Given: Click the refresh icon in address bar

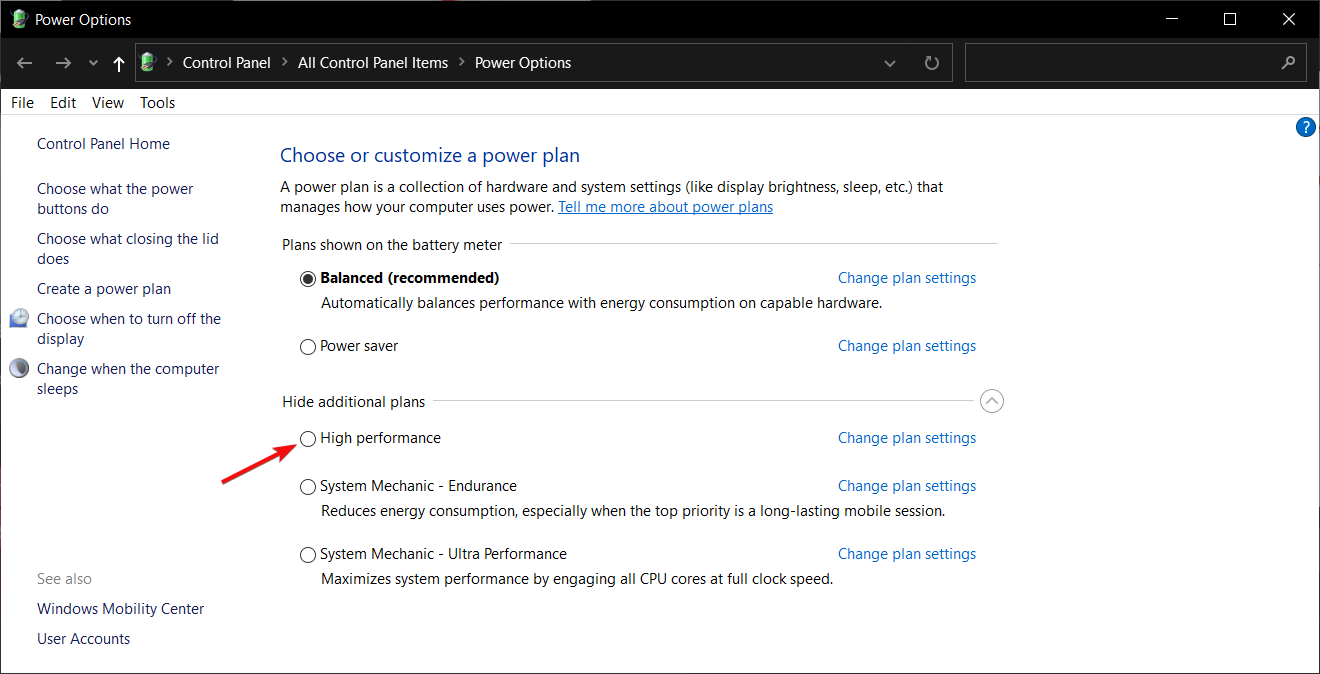Looking at the screenshot, I should [x=932, y=63].
